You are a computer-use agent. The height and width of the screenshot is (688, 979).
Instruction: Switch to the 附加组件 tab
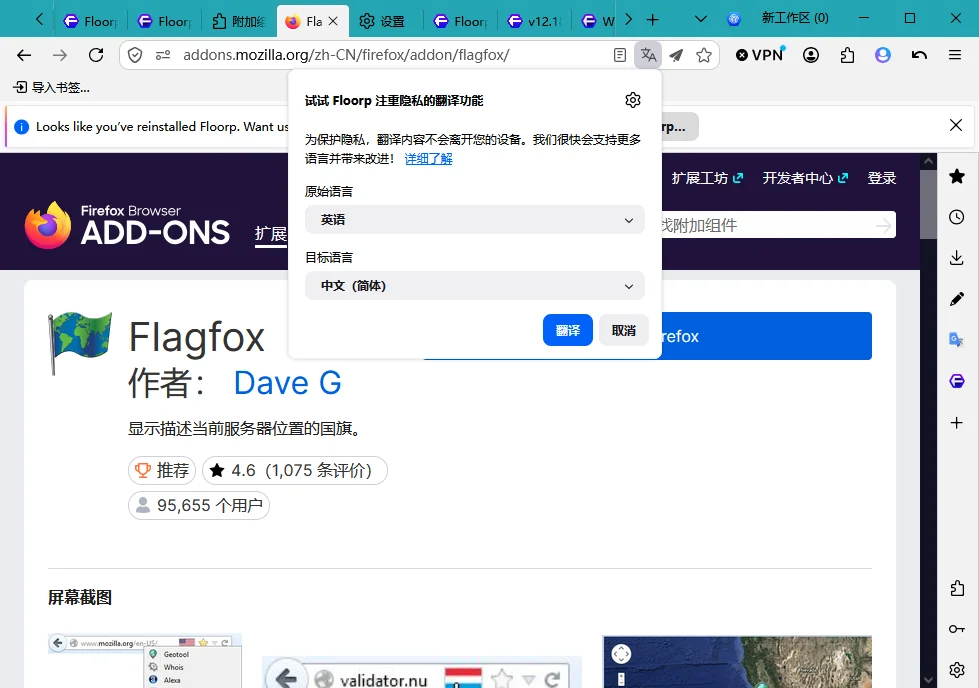tap(240, 21)
